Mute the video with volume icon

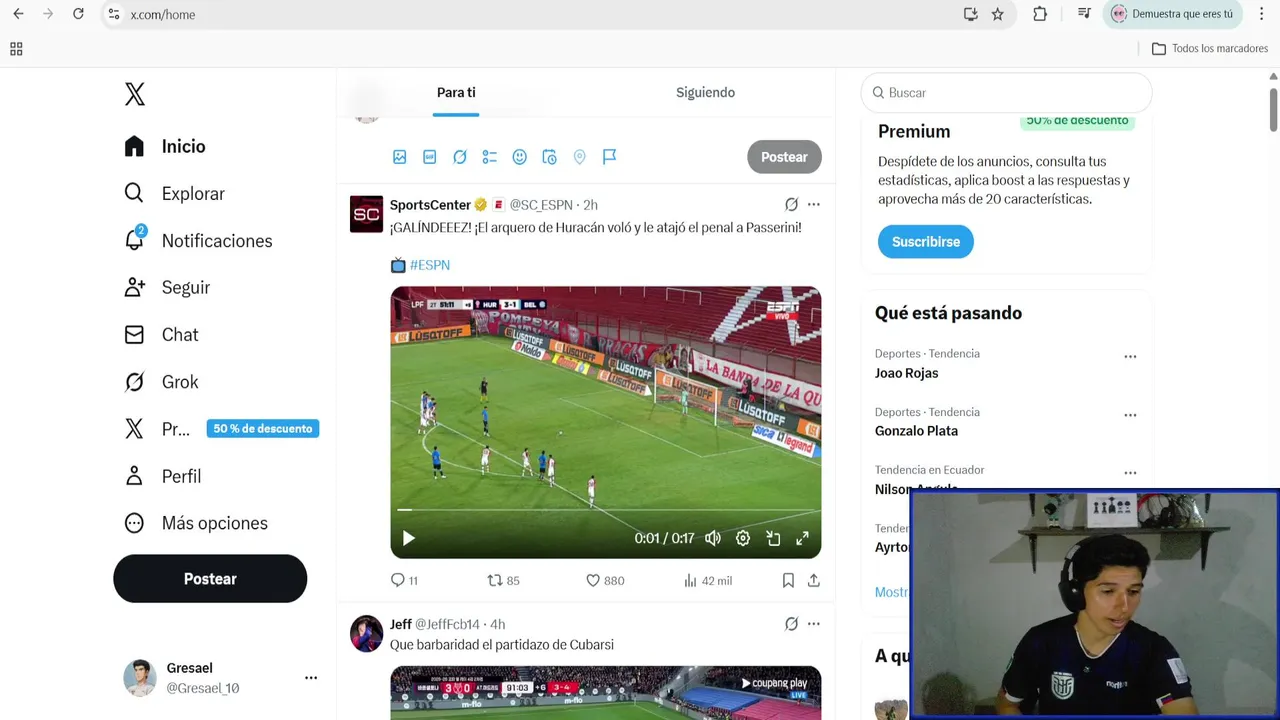713,538
